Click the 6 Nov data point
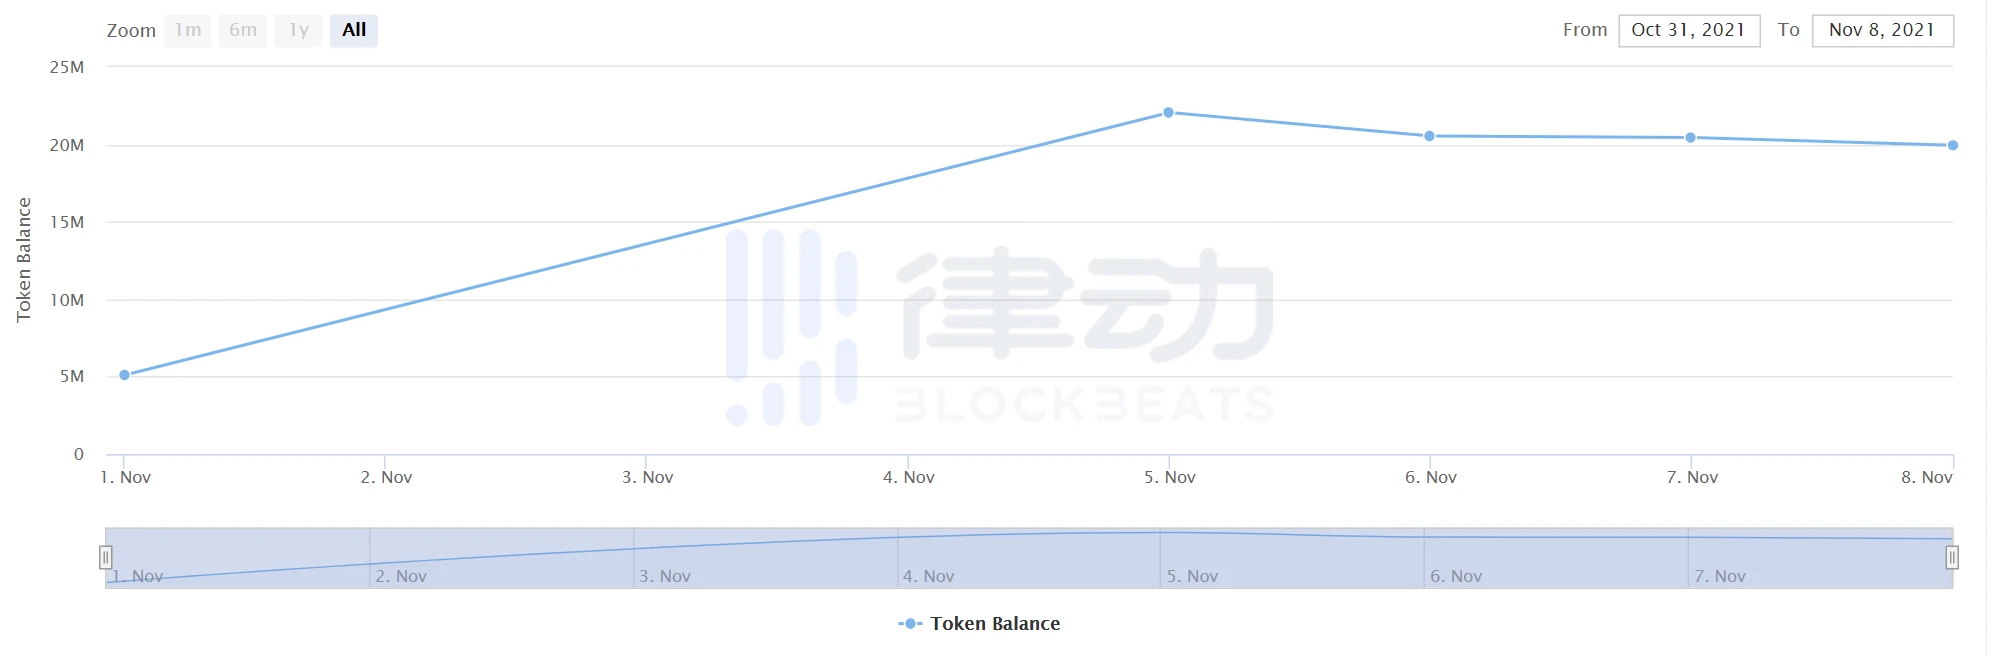The height and width of the screenshot is (656, 1999). (1429, 136)
